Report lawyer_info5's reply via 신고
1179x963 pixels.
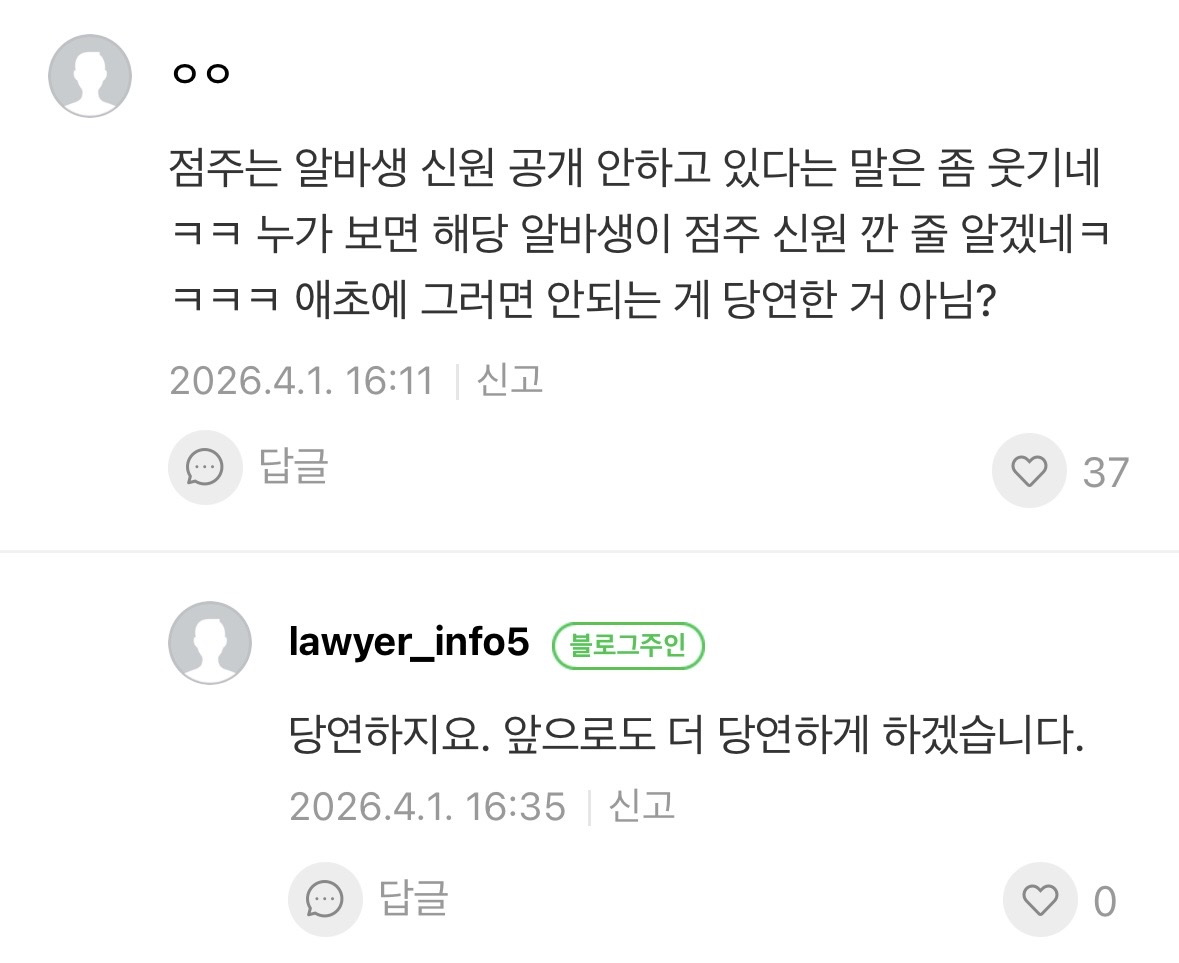642,806
